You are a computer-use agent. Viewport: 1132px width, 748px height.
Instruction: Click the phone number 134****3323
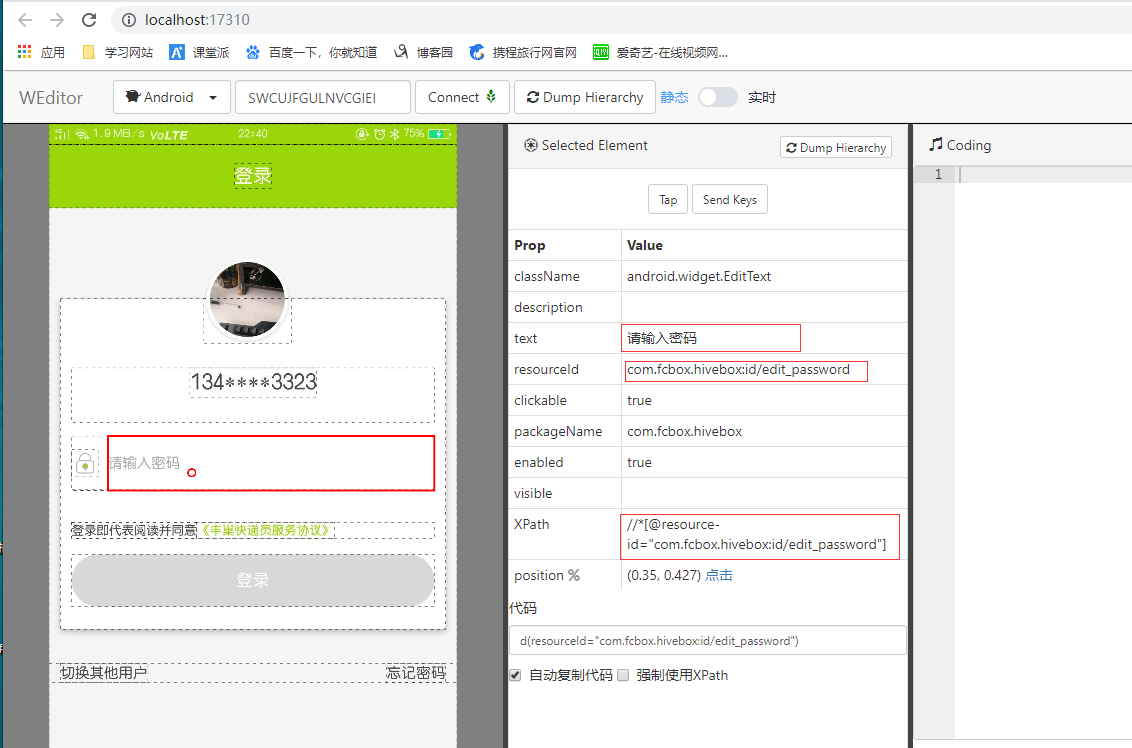(253, 382)
